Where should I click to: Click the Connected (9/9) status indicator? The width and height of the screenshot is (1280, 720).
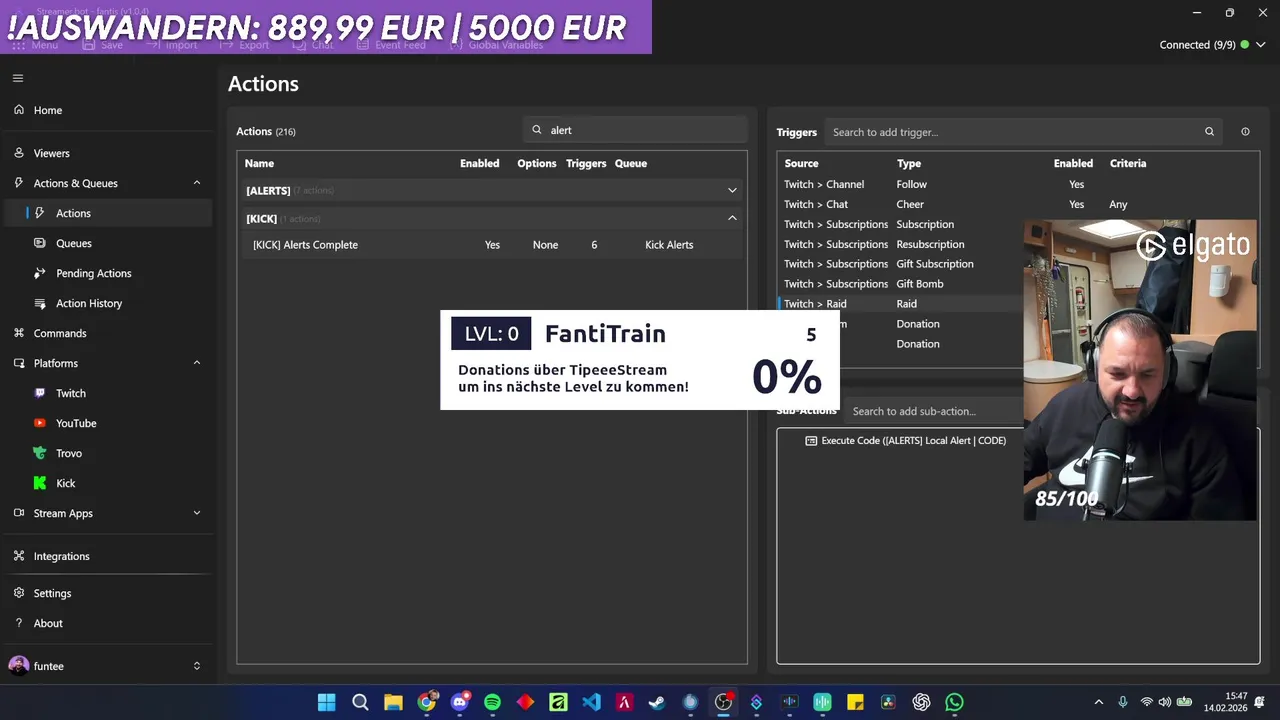pyautogui.click(x=1204, y=45)
